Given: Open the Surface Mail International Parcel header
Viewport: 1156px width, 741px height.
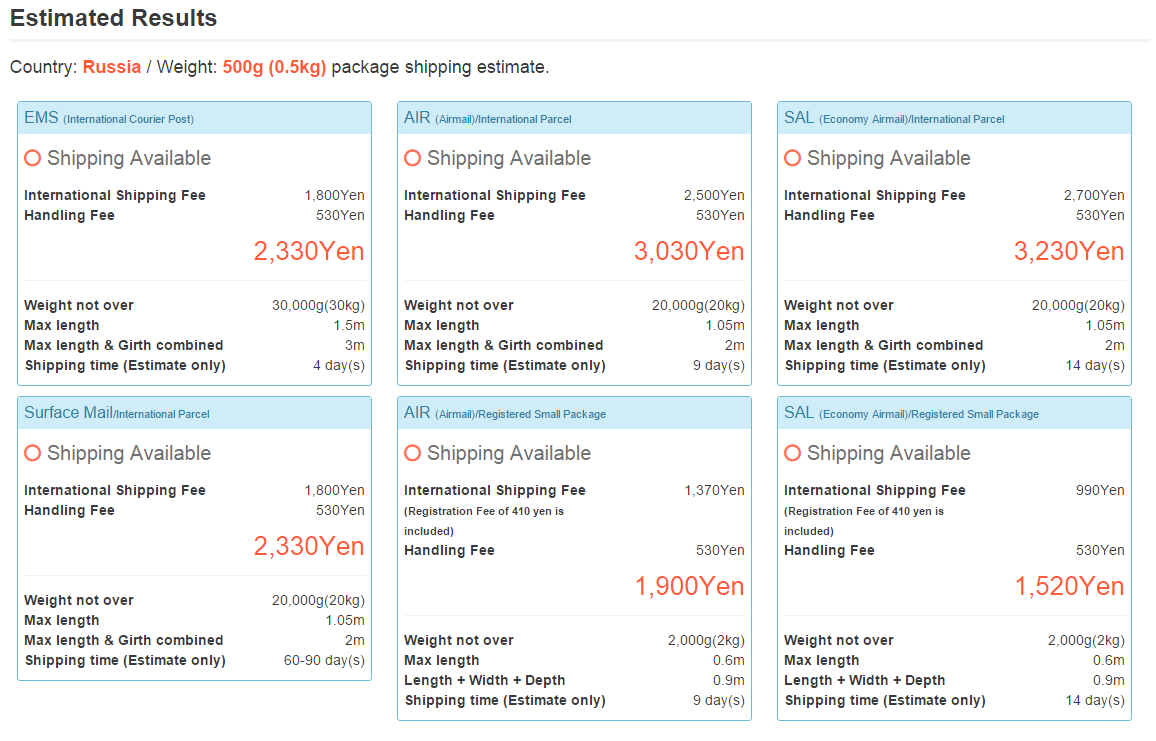Looking at the screenshot, I should [x=117, y=413].
